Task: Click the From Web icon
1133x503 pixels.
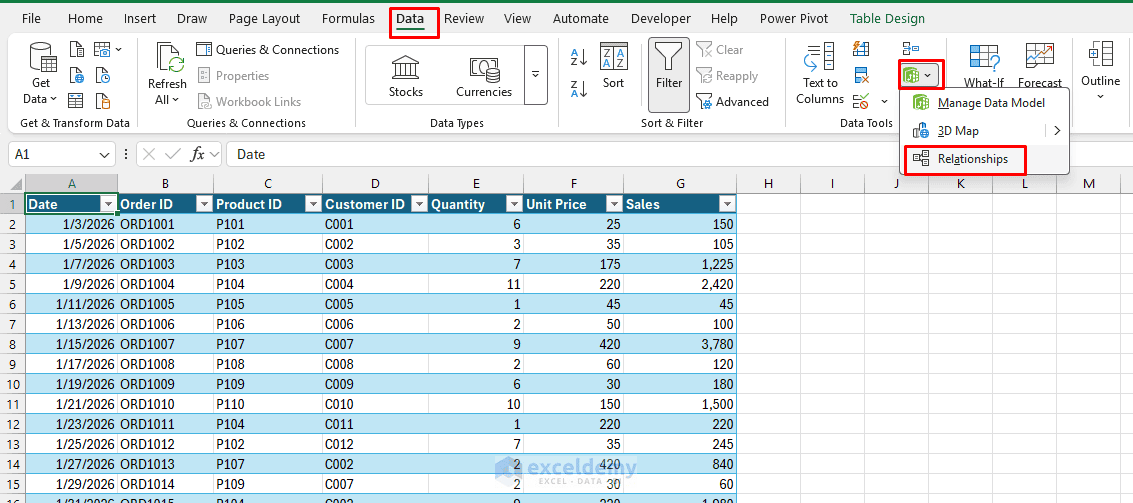Action: click(77, 75)
